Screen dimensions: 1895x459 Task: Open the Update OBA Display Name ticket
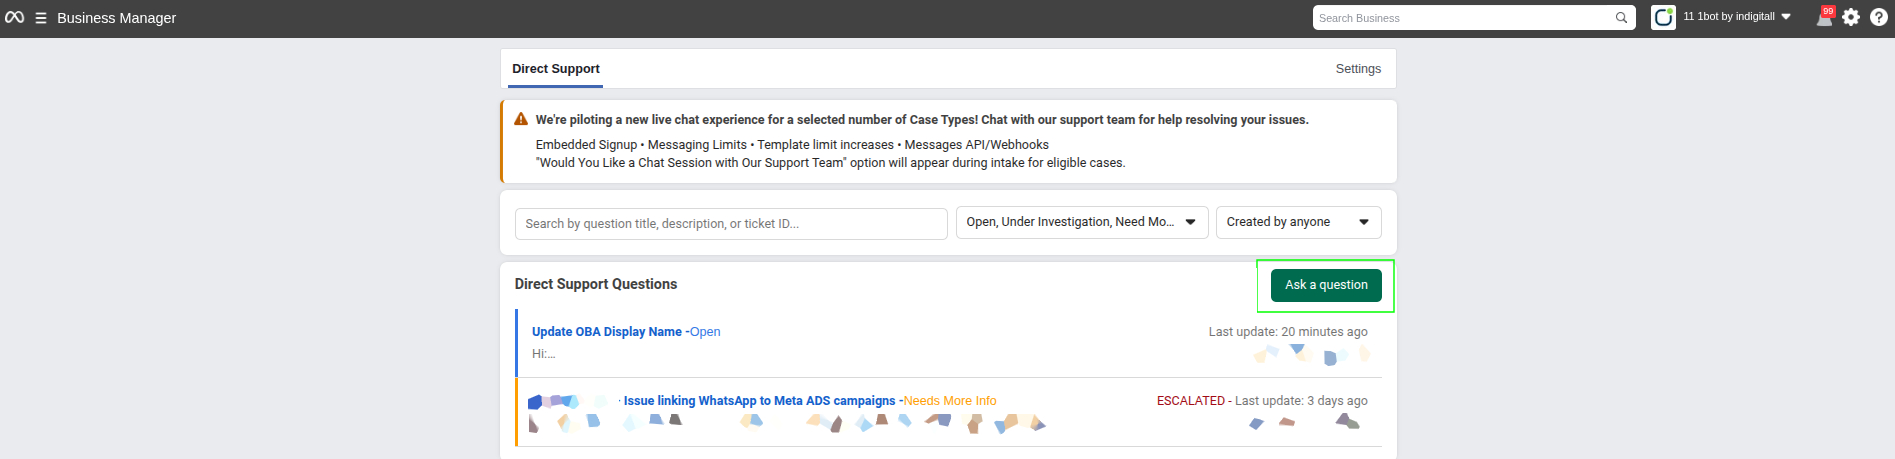607,332
